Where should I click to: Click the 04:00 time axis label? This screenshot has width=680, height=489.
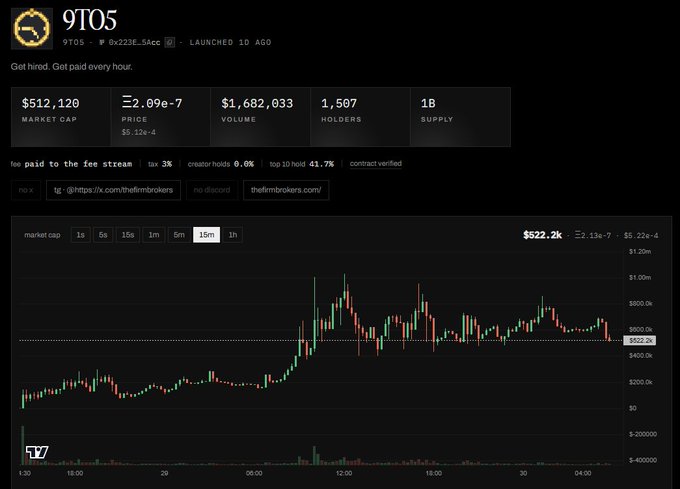point(583,473)
